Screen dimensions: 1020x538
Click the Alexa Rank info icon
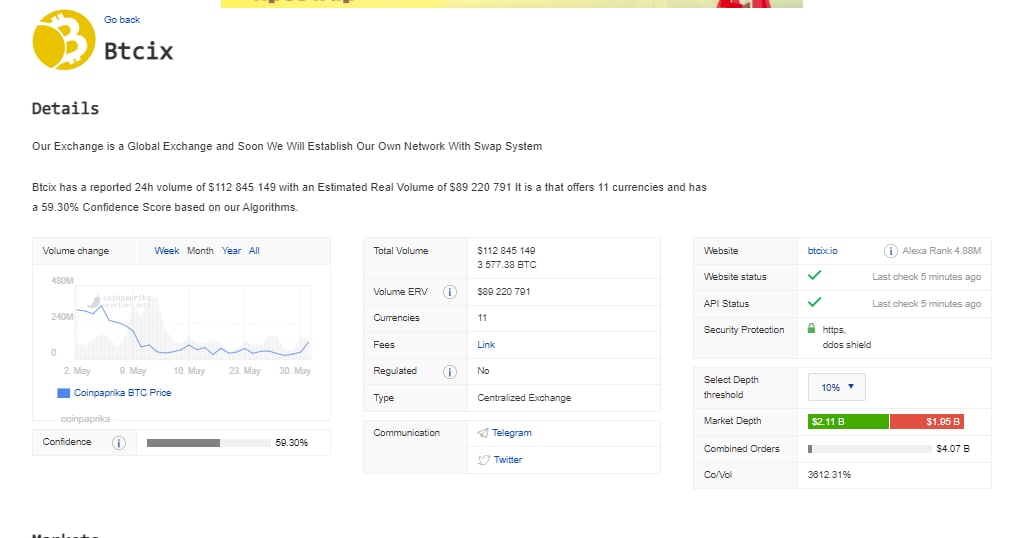click(x=891, y=251)
